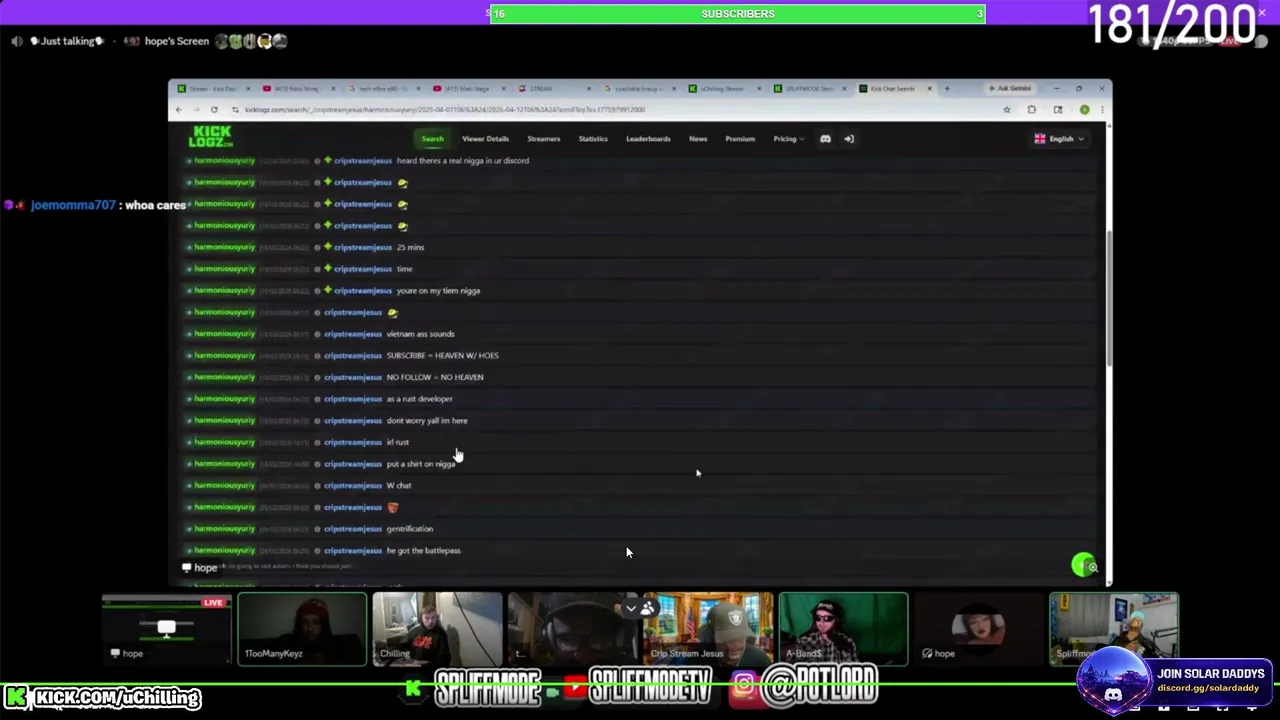
Task: Go to Streamers section
Action: pyautogui.click(x=543, y=139)
